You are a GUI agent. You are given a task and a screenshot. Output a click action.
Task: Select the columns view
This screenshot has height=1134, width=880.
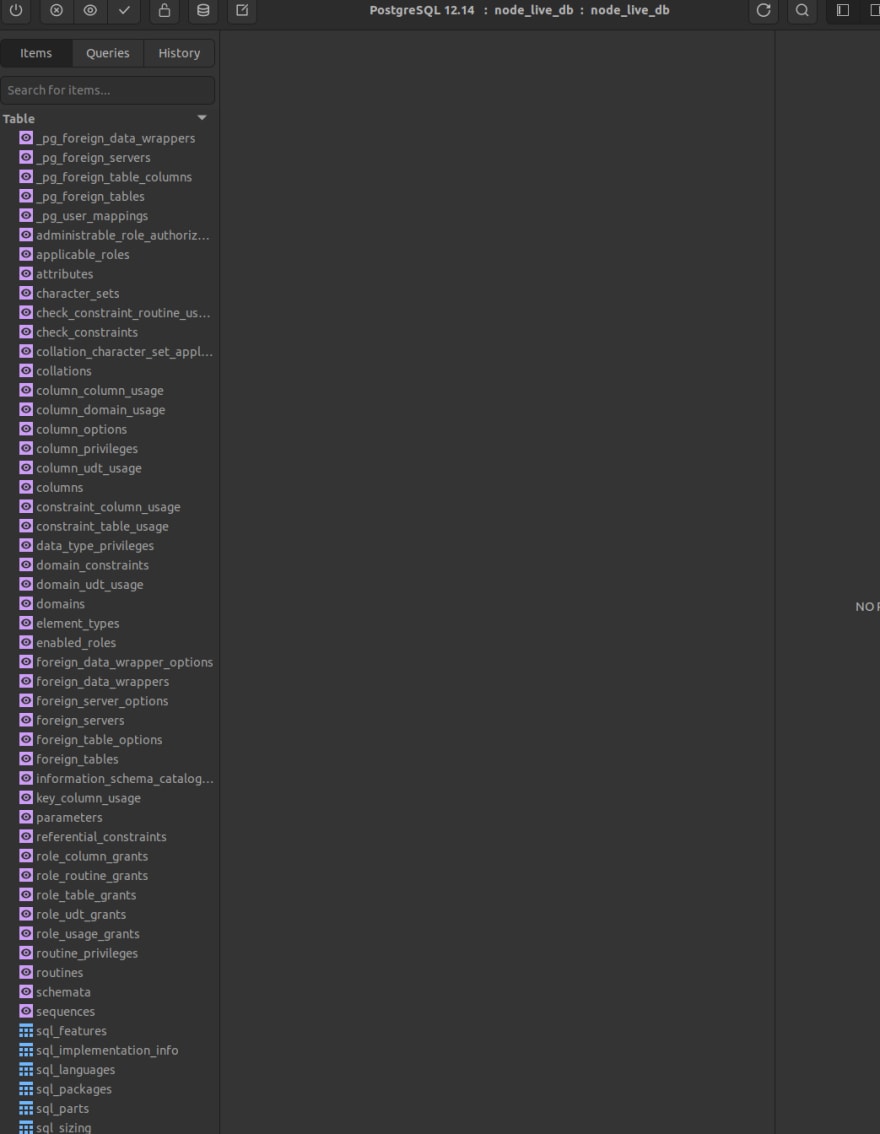point(60,488)
